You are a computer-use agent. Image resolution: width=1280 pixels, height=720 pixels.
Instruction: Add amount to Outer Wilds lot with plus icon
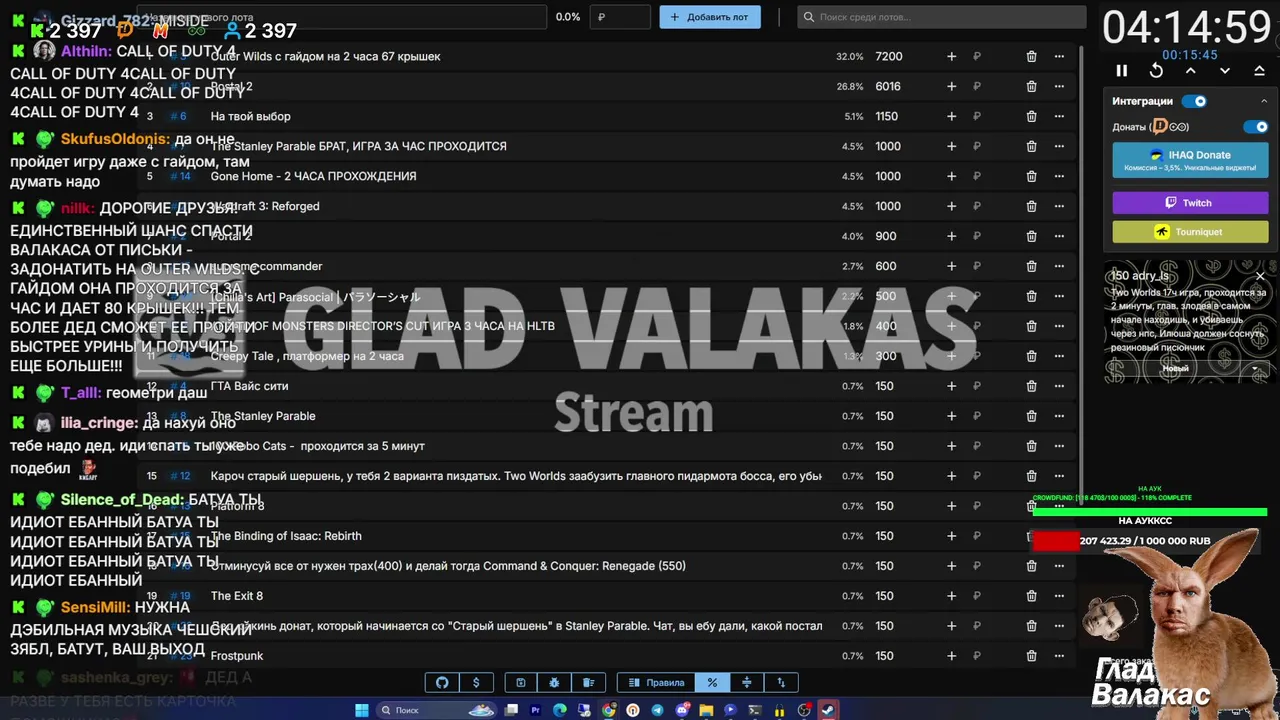951,56
